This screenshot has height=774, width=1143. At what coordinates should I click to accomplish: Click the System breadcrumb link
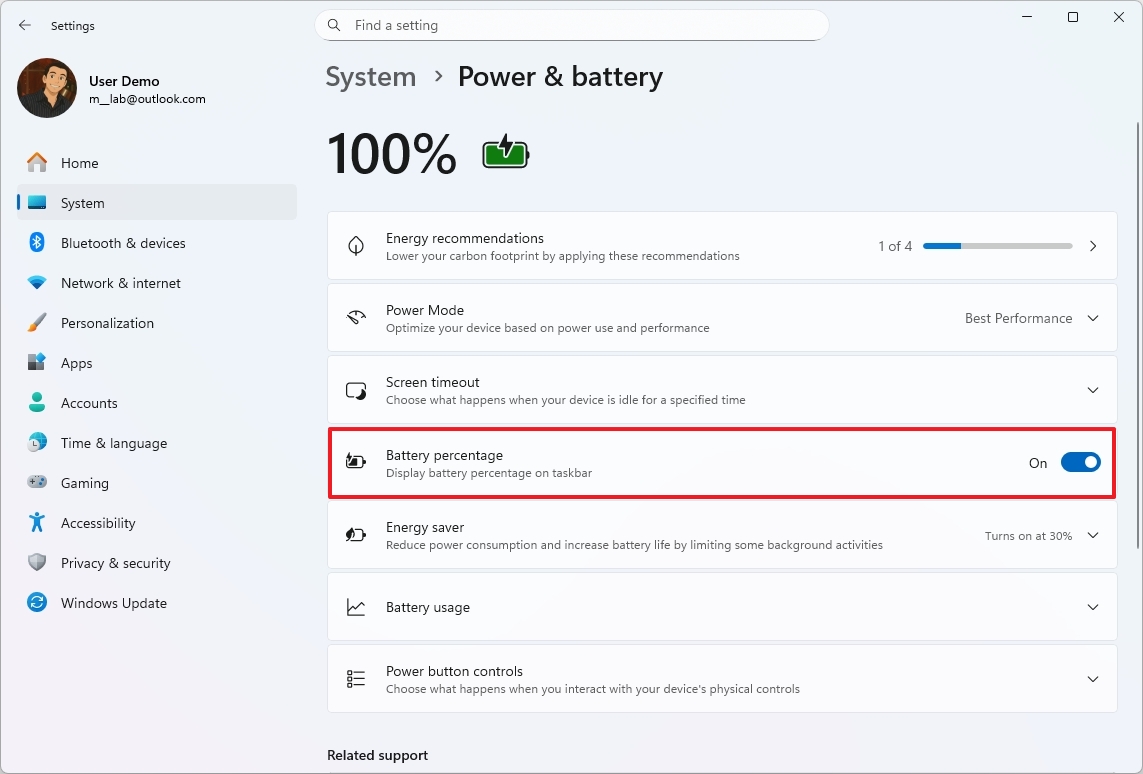click(370, 76)
